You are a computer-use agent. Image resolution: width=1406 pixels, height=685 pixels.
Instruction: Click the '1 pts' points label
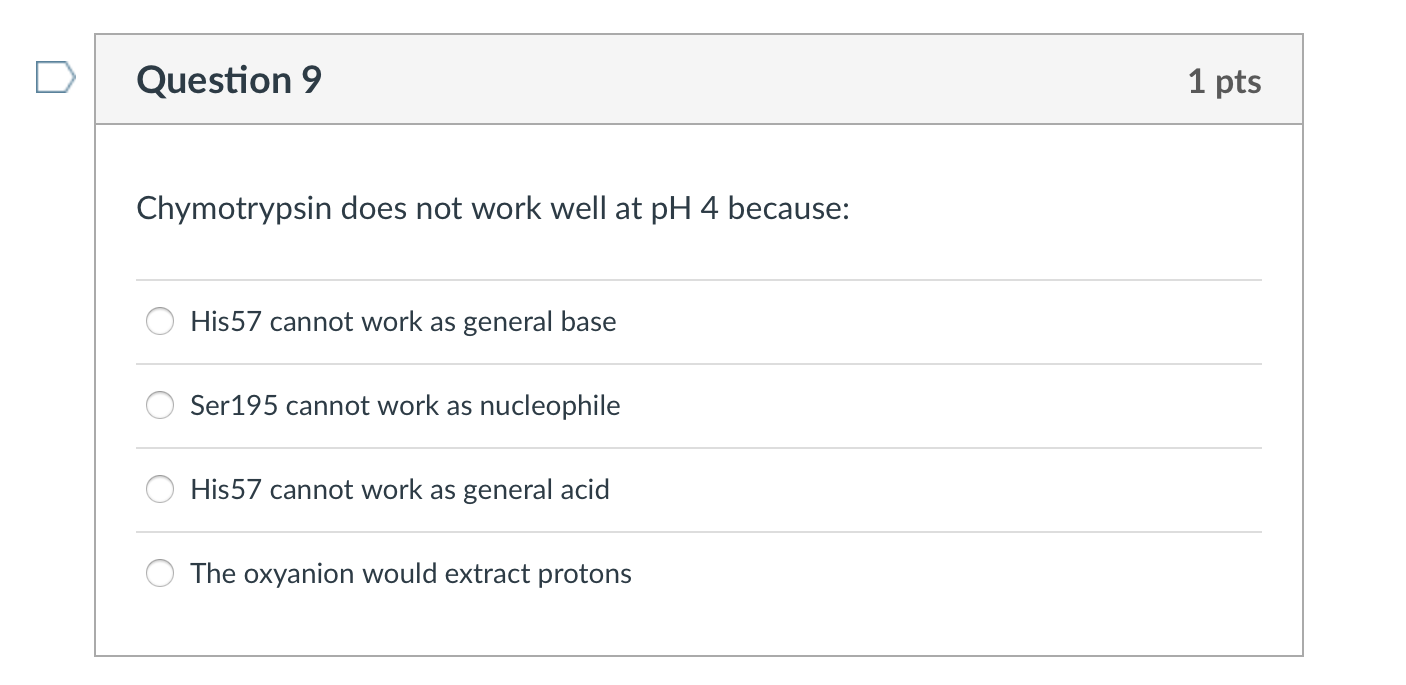pyautogui.click(x=1224, y=81)
